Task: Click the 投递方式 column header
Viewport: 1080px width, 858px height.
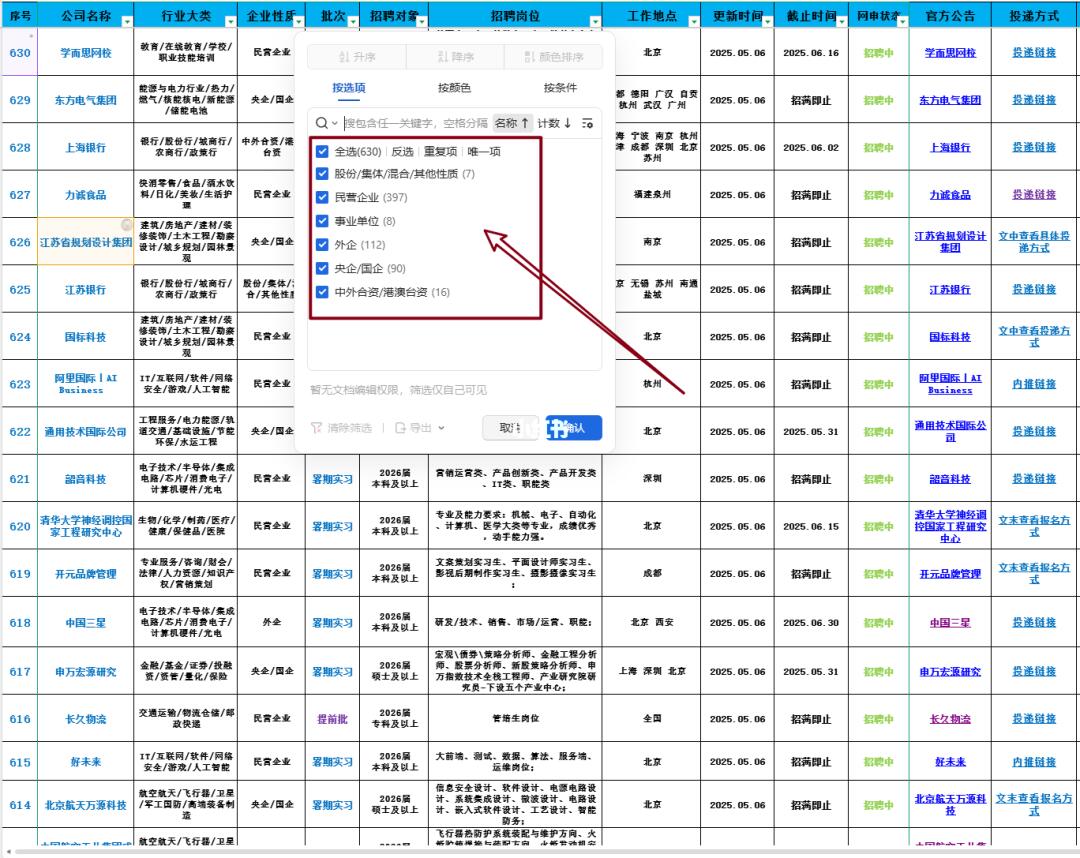Action: point(1035,15)
